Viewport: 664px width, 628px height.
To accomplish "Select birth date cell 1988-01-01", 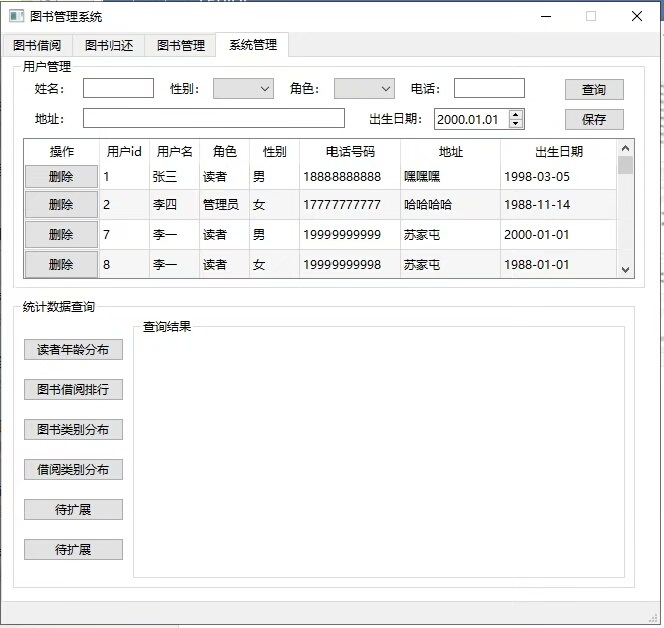I will [559, 265].
